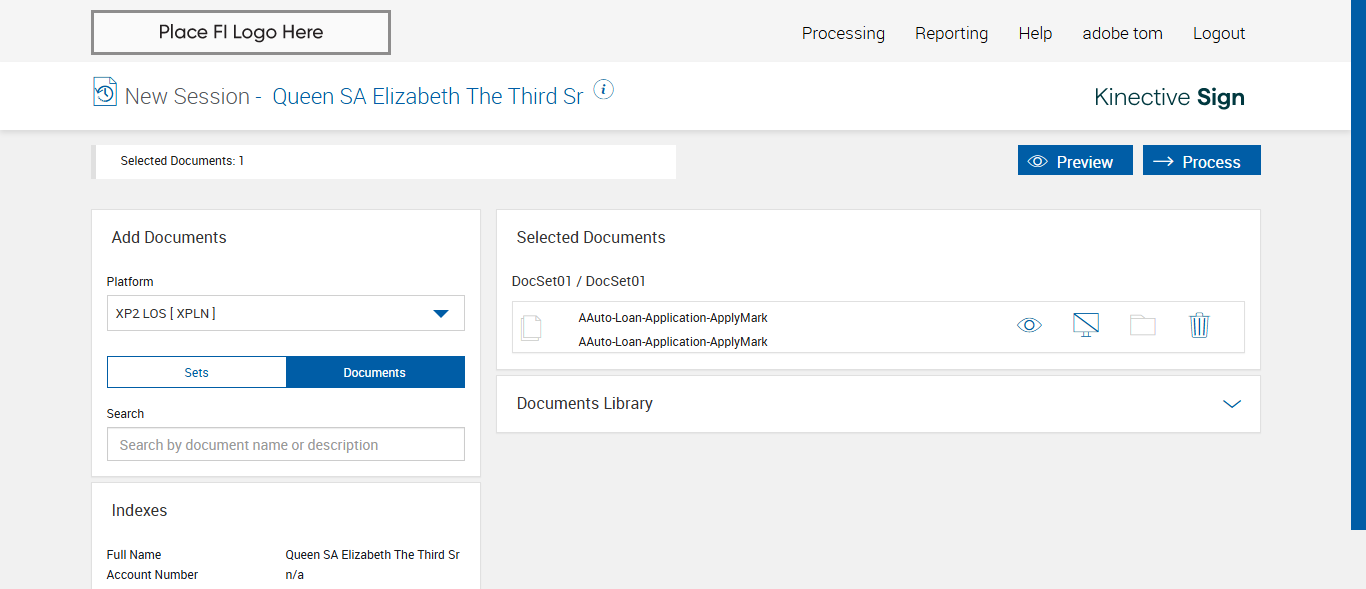The image size is (1366, 589).
Task: Open the info icon next to session name
Action: tap(603, 90)
